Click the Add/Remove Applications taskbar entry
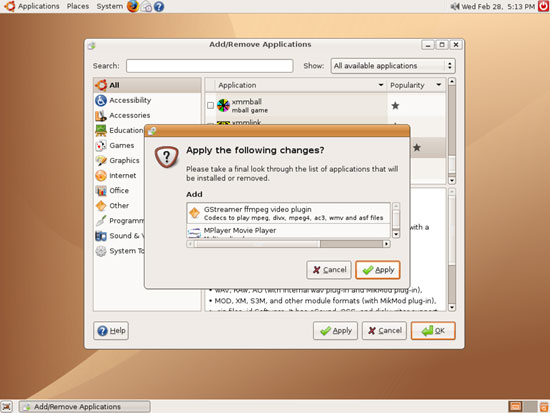Viewport: 550px width, 413px height. pyautogui.click(x=85, y=407)
